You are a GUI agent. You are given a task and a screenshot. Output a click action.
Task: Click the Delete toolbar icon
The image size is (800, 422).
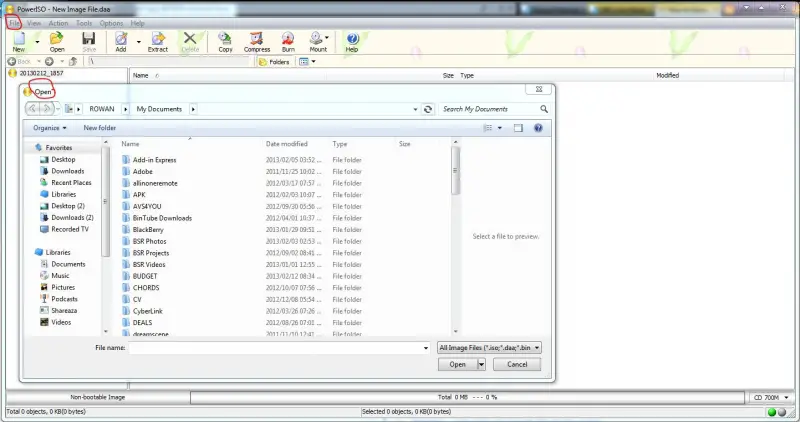(x=190, y=42)
